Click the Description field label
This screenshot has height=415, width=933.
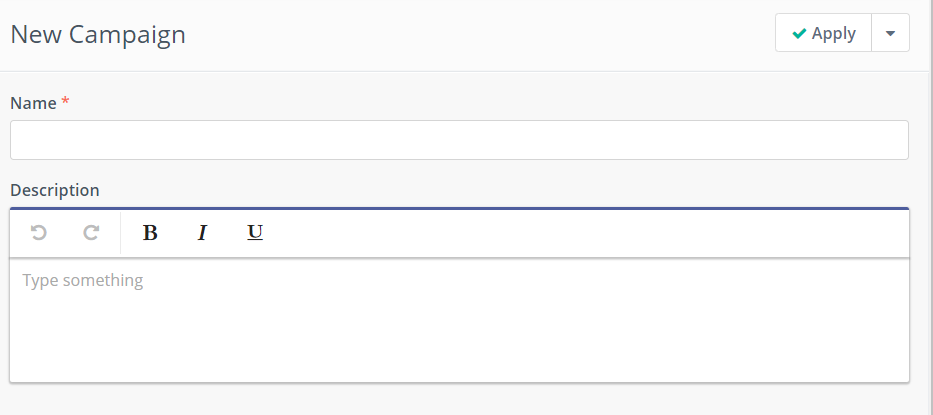pyautogui.click(x=55, y=190)
